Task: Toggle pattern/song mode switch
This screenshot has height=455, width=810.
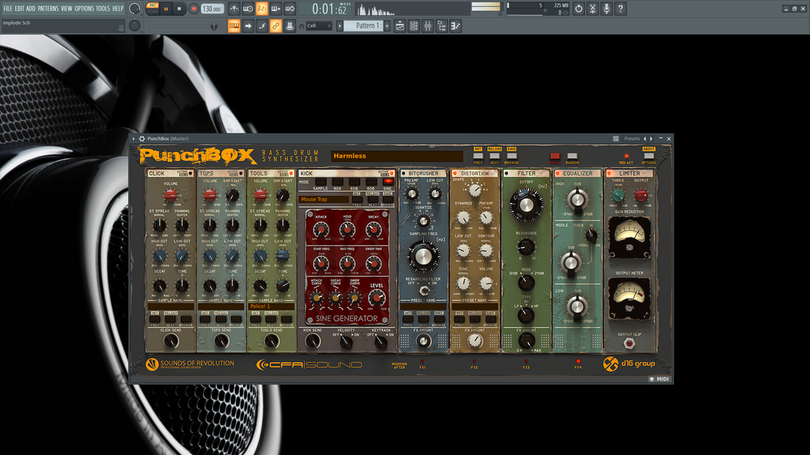Action: [152, 8]
